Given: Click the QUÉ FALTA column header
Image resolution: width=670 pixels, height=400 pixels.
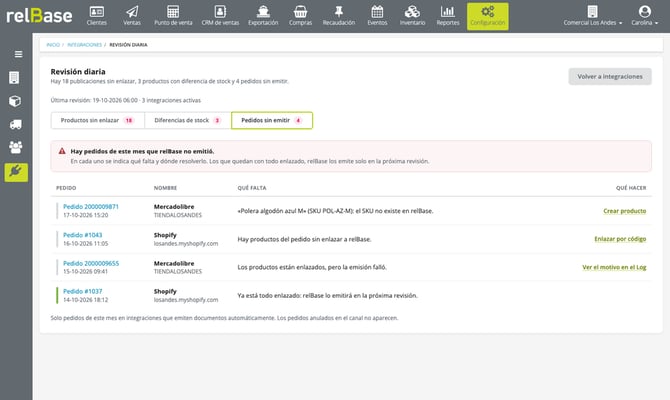Looking at the screenshot, I should click(x=252, y=188).
